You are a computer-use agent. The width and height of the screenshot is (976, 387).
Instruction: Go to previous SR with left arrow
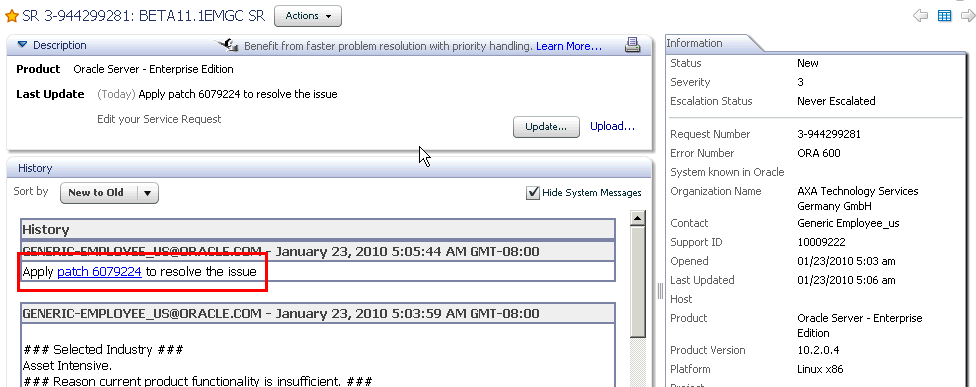click(x=921, y=16)
